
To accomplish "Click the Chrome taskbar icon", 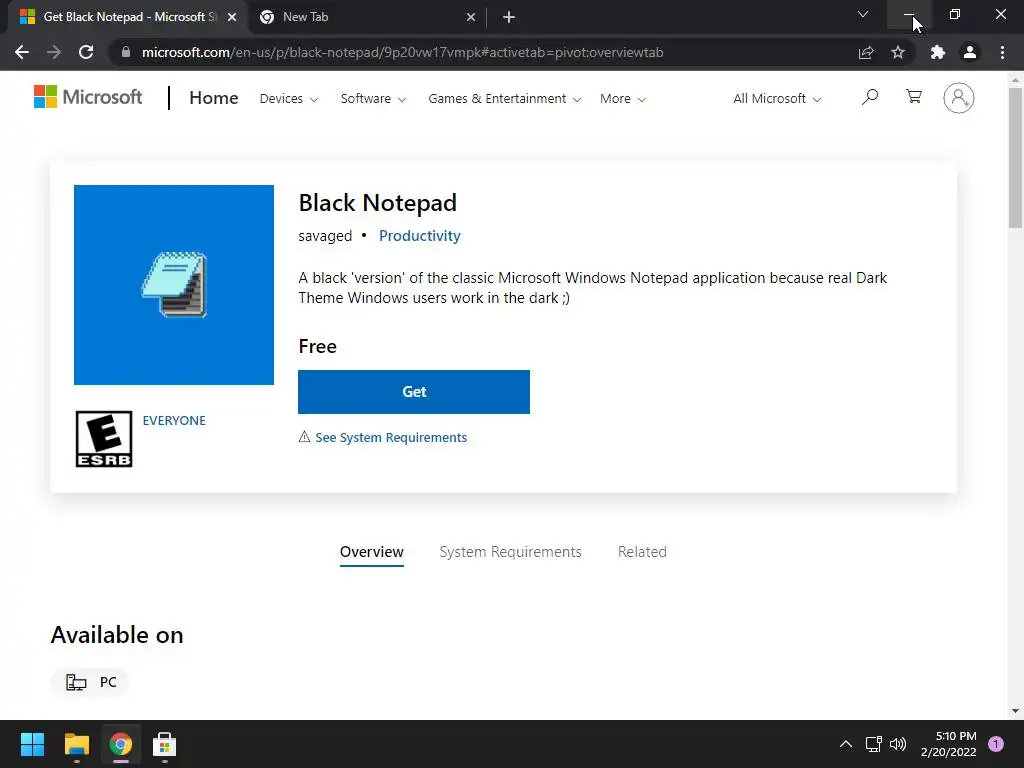I will coord(121,744).
